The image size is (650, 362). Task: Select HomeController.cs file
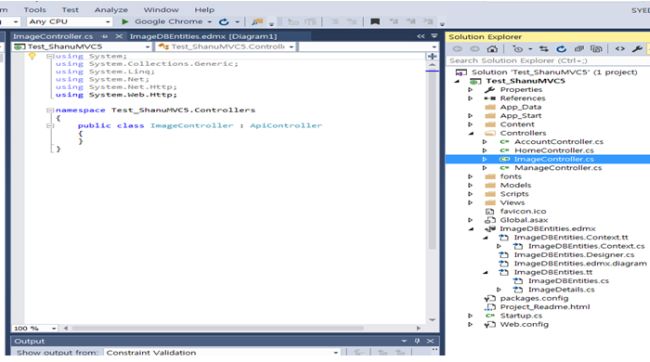[554, 151]
